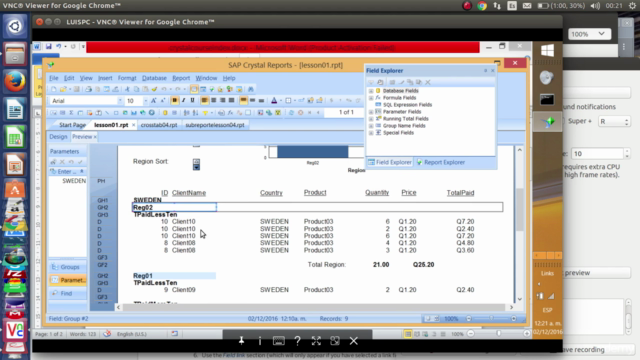The height and width of the screenshot is (360, 640).
Task: Switch to subreportlesson04.rpt tab
Action: (215, 125)
